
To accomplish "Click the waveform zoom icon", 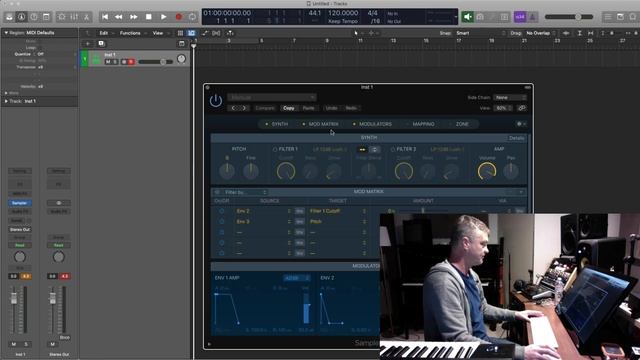I will 566,33.
